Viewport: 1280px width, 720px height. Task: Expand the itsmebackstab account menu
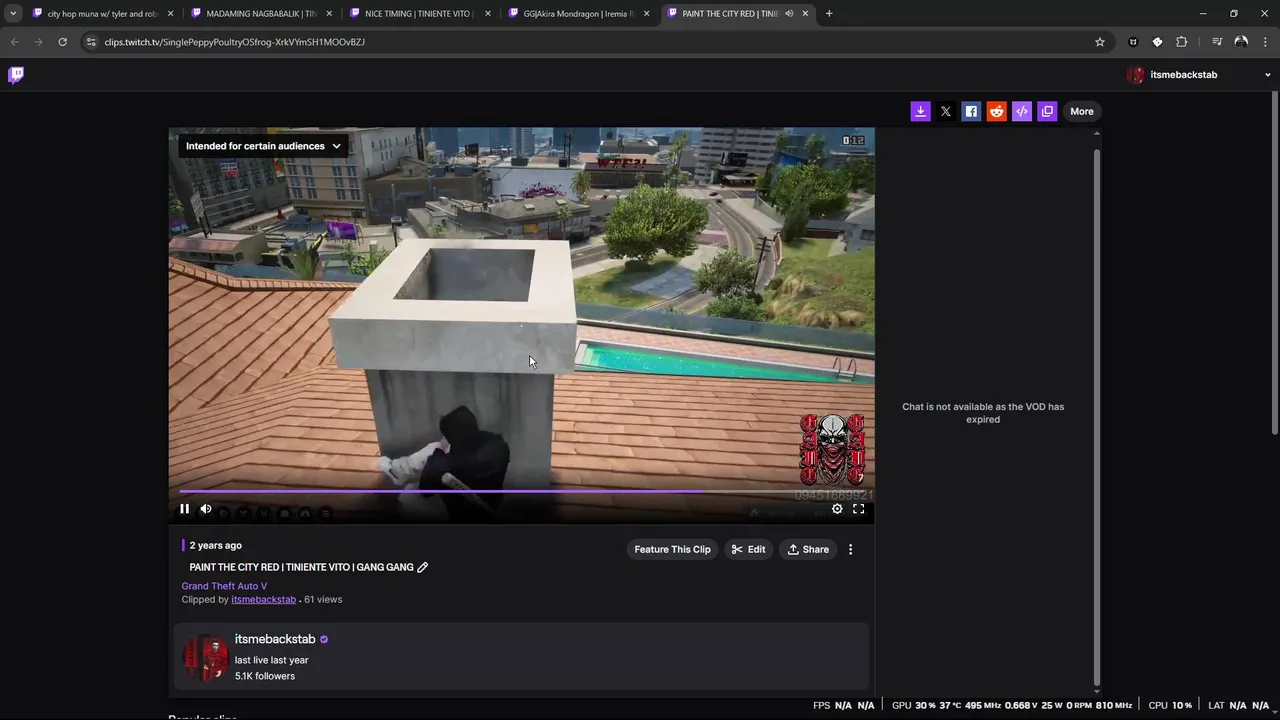pyautogui.click(x=1267, y=75)
